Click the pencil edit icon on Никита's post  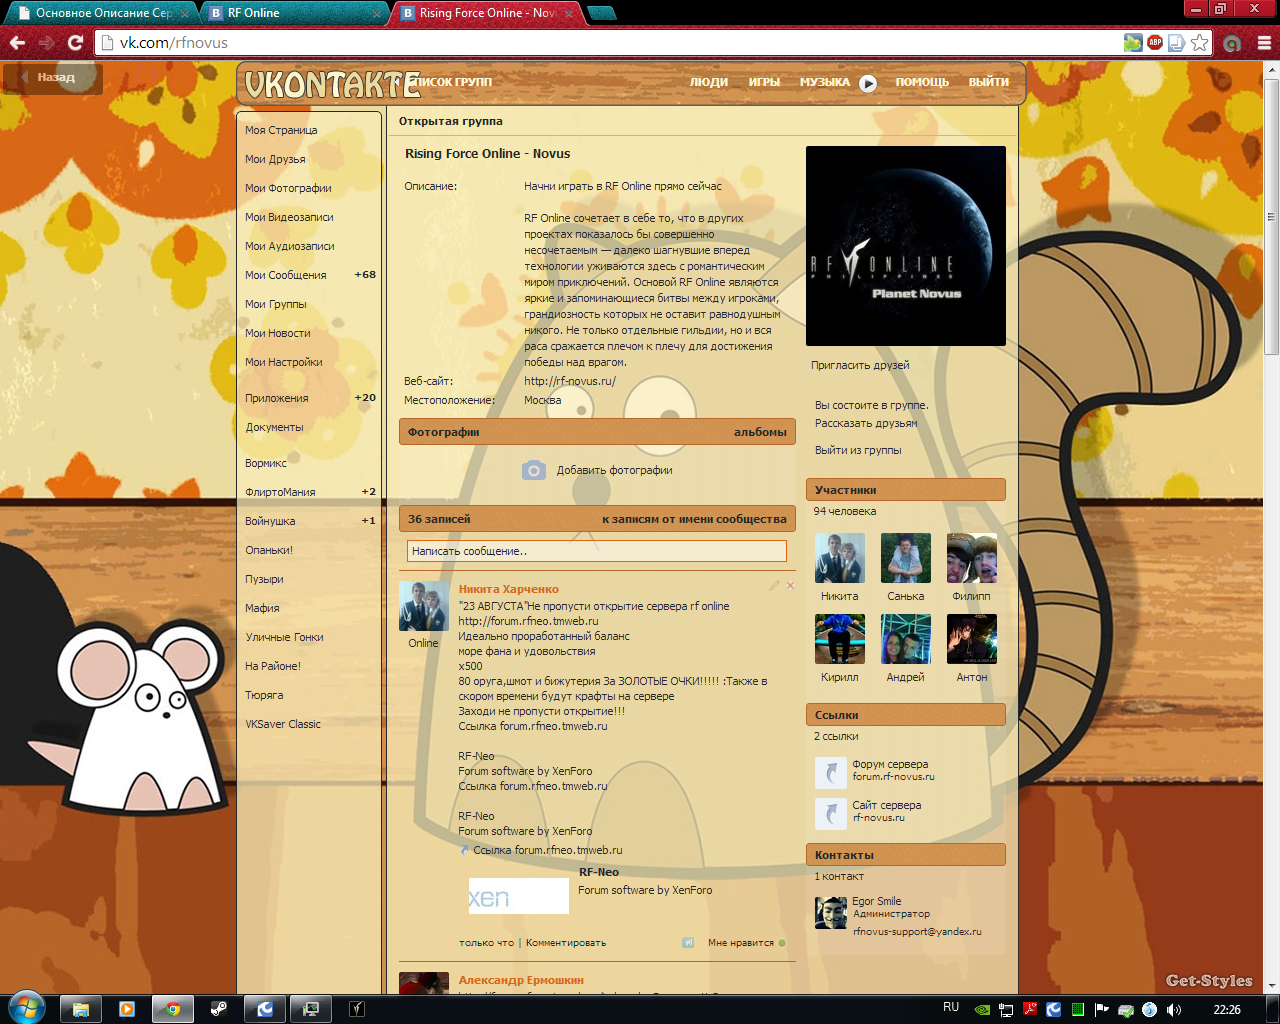[773, 585]
